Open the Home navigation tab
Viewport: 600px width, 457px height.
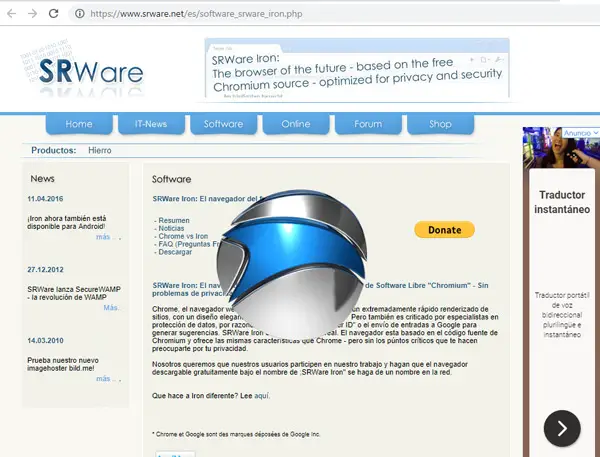[x=79, y=124]
